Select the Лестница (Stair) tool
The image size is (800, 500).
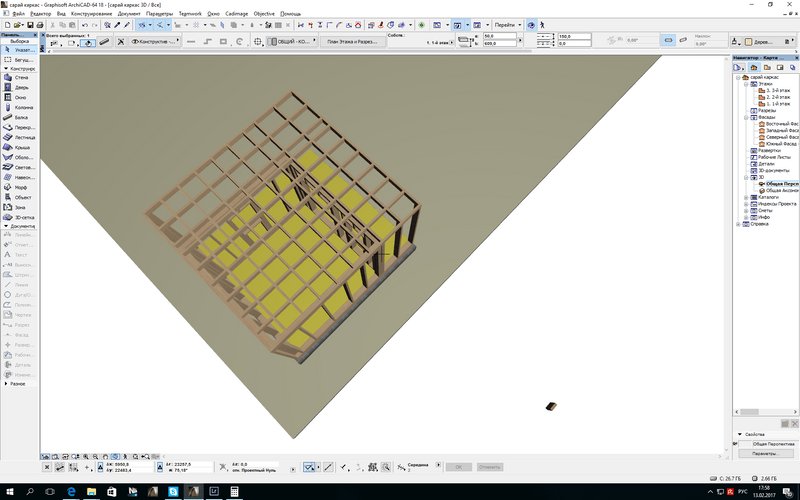pos(20,138)
